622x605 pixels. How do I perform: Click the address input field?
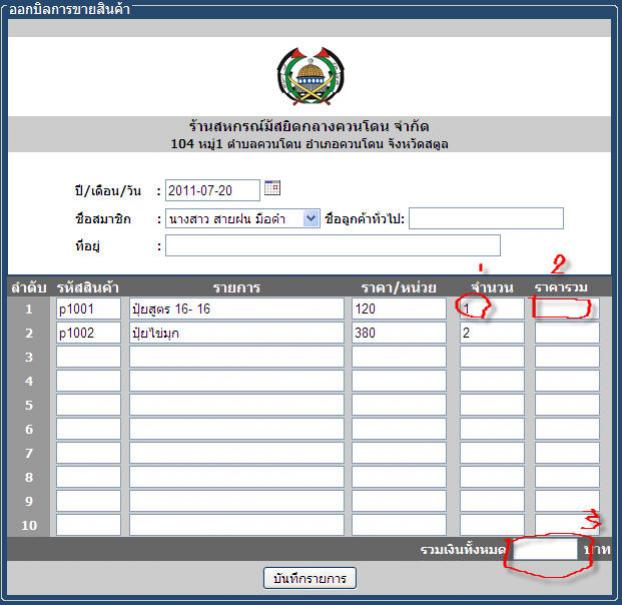tap(333, 246)
